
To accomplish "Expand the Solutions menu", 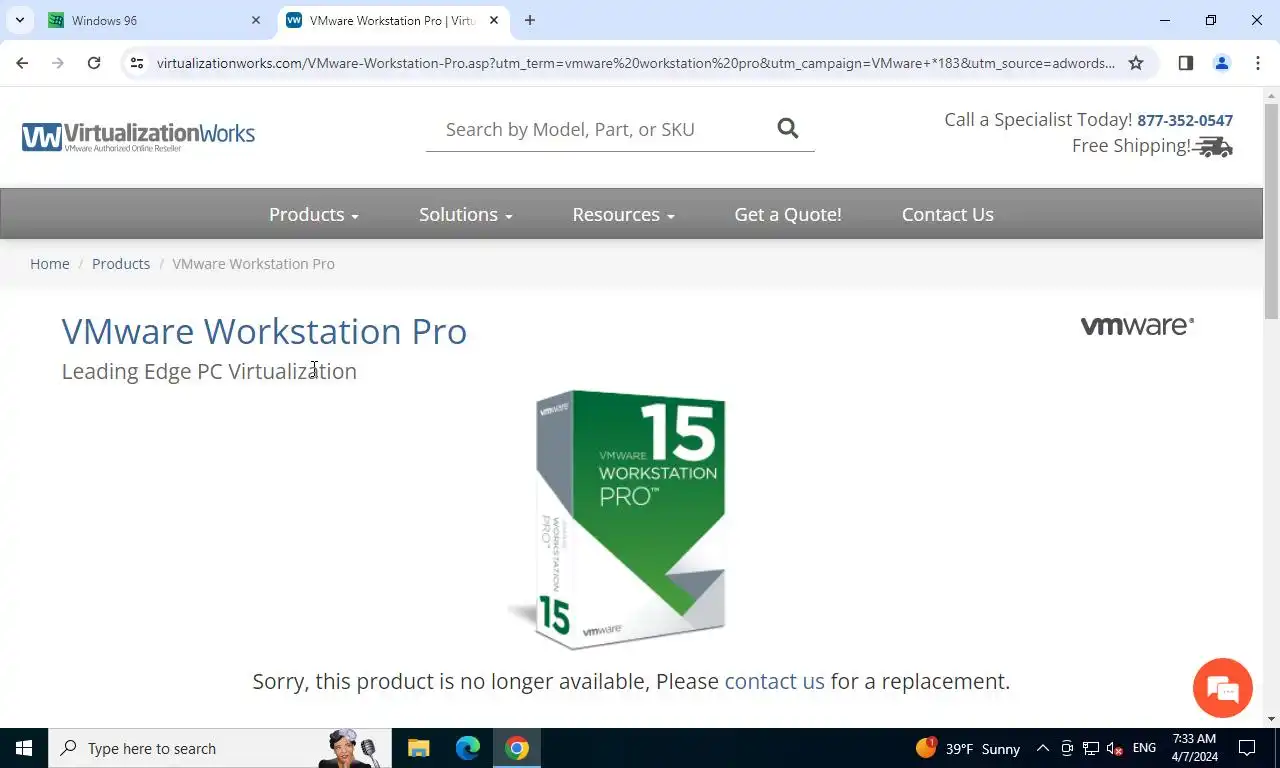I will (x=465, y=214).
